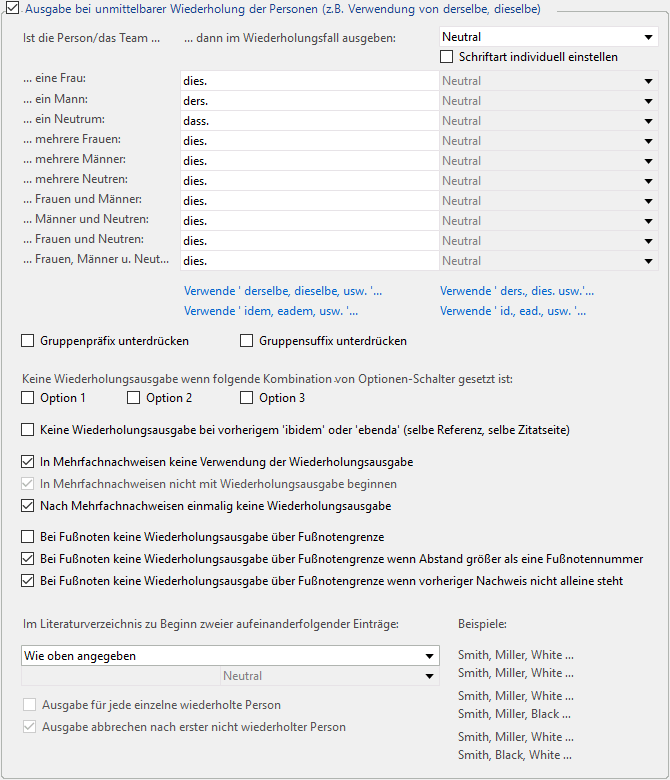Open Neutral dropdown in 'Männer und Neutren' row
This screenshot has width=670, height=780.
(549, 221)
